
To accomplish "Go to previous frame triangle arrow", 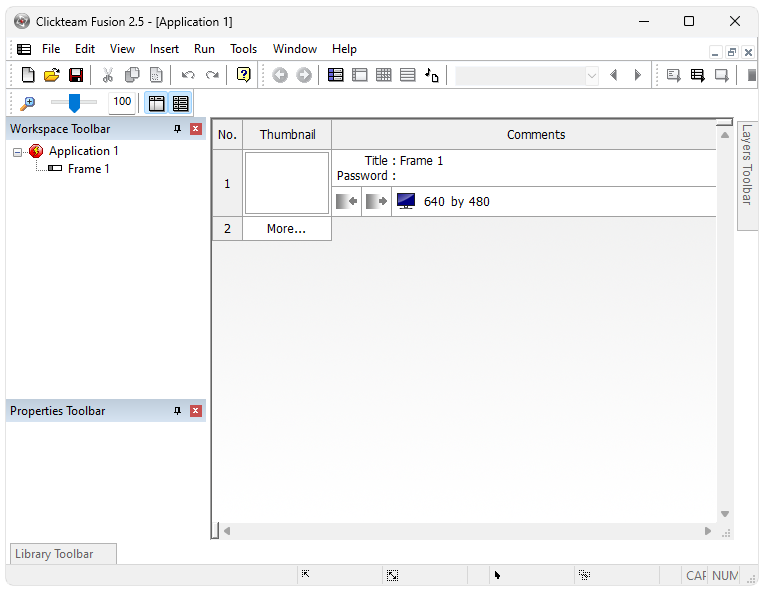I will coord(614,75).
